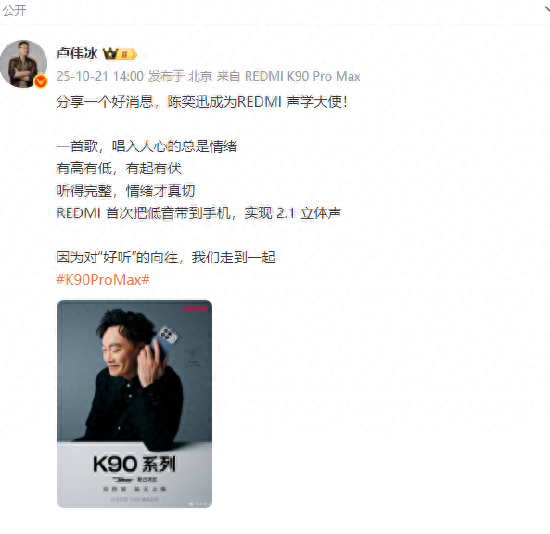550x534 pixels.
Task: Open 卢伟冰's profile avatar
Action: pyautogui.click(x=24, y=64)
